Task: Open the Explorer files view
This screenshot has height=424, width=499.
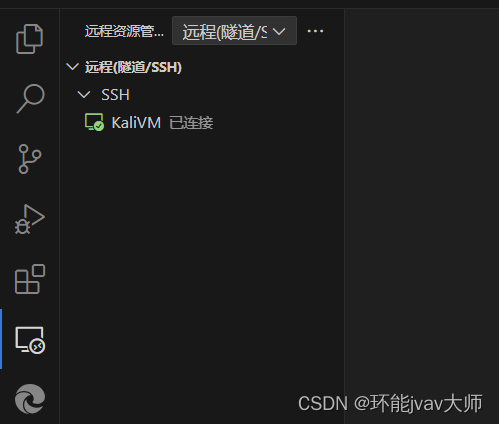Action: (x=30, y=39)
